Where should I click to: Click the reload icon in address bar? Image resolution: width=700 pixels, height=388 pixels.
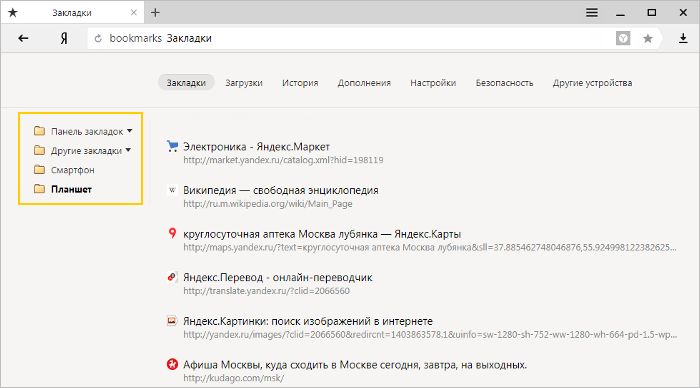pos(98,39)
